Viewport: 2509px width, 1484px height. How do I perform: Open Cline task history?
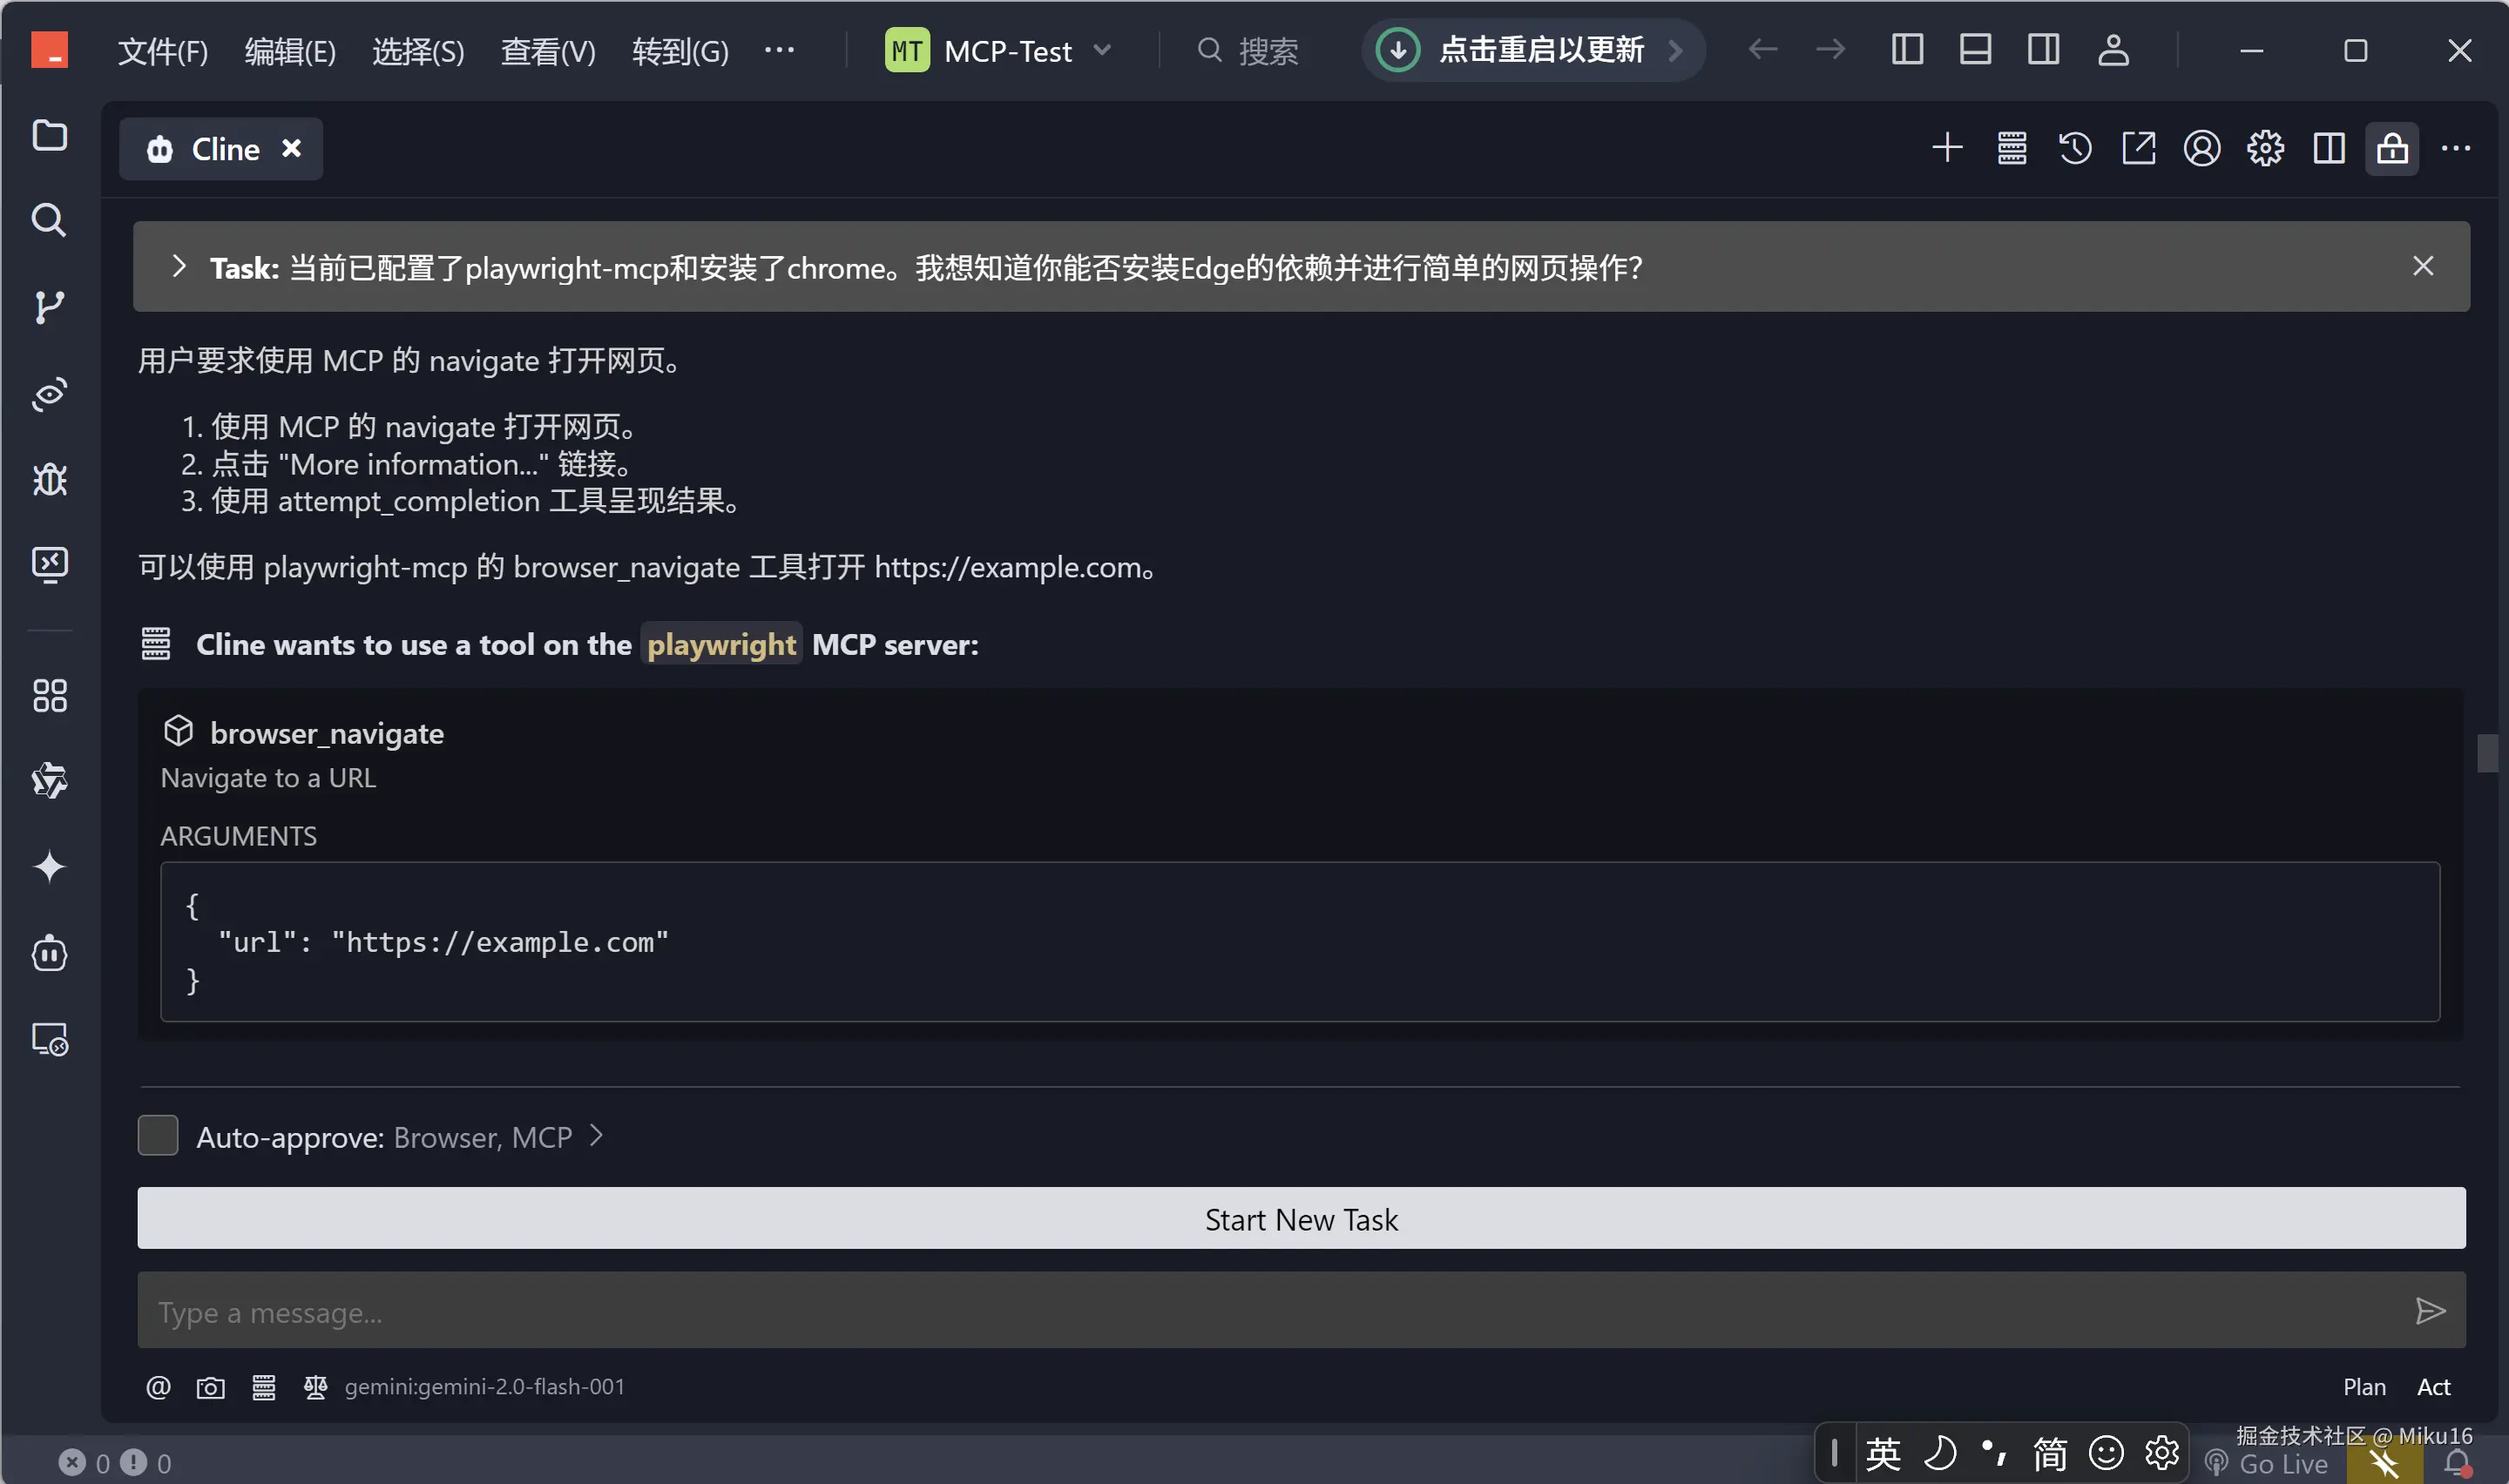tap(2075, 149)
